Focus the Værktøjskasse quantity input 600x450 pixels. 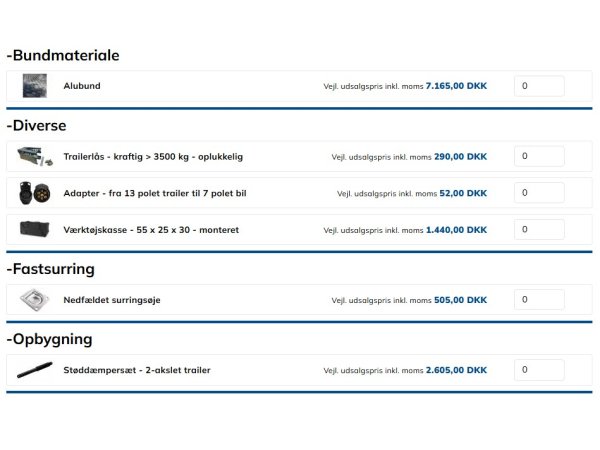coord(539,229)
